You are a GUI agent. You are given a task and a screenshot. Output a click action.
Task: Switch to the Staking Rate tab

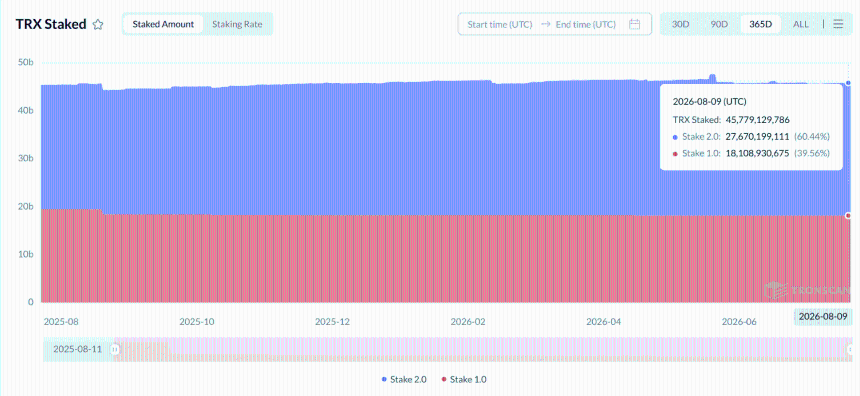click(x=237, y=24)
